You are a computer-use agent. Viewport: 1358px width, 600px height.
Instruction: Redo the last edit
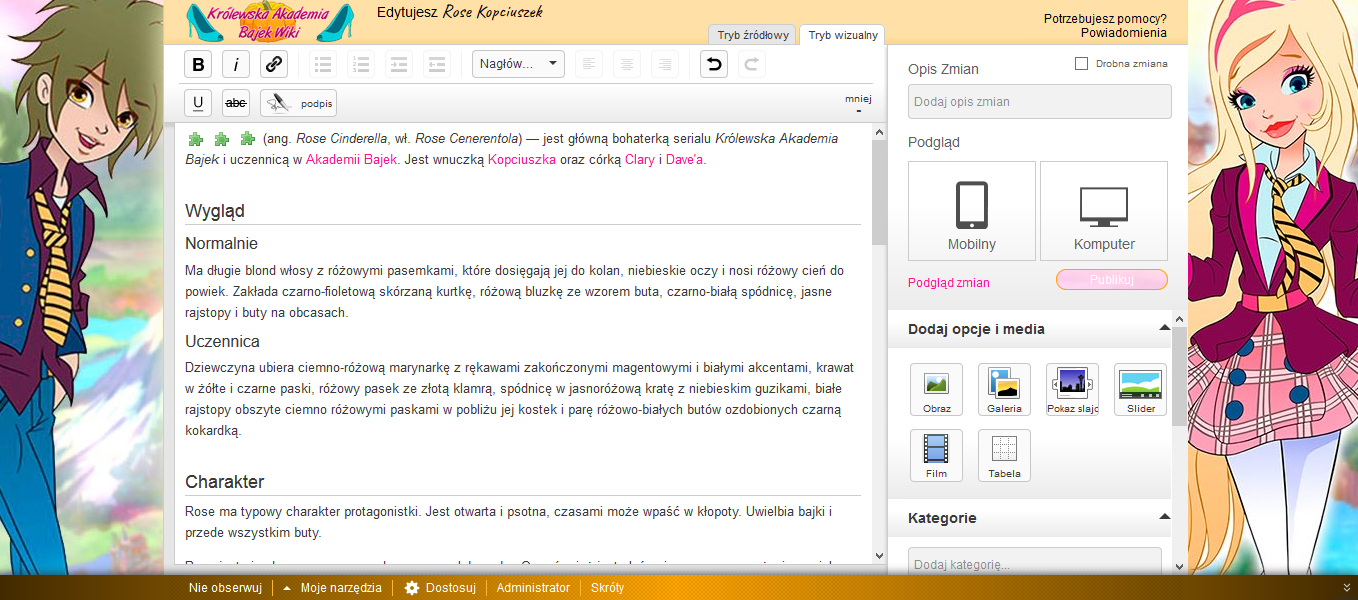tap(752, 64)
